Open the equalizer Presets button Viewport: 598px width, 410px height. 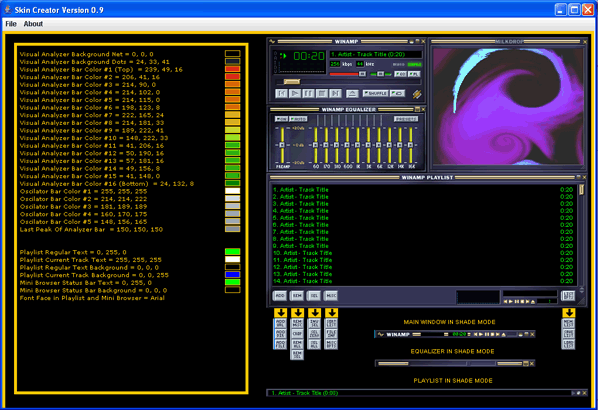pyautogui.click(x=406, y=119)
